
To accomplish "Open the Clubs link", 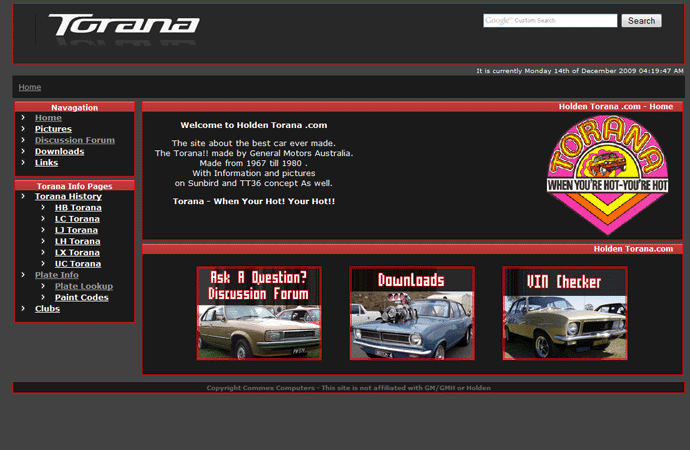I will pyautogui.click(x=47, y=309).
